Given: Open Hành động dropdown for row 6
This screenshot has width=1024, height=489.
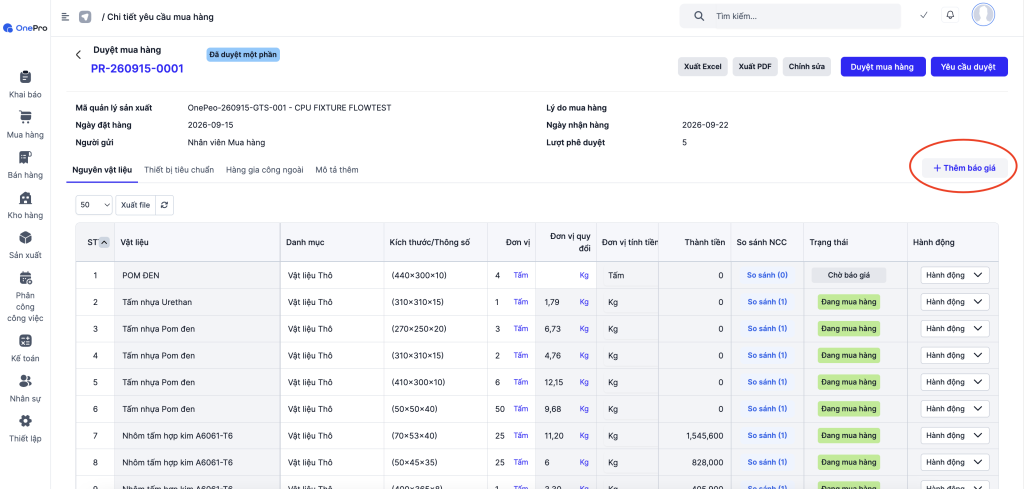Looking at the screenshot, I should (955, 409).
